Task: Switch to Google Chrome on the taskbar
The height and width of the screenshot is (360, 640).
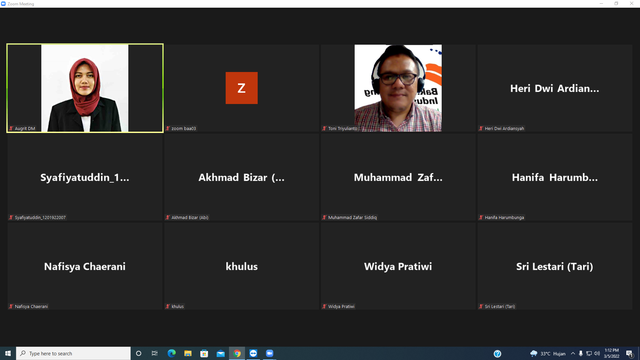Action: point(237,353)
